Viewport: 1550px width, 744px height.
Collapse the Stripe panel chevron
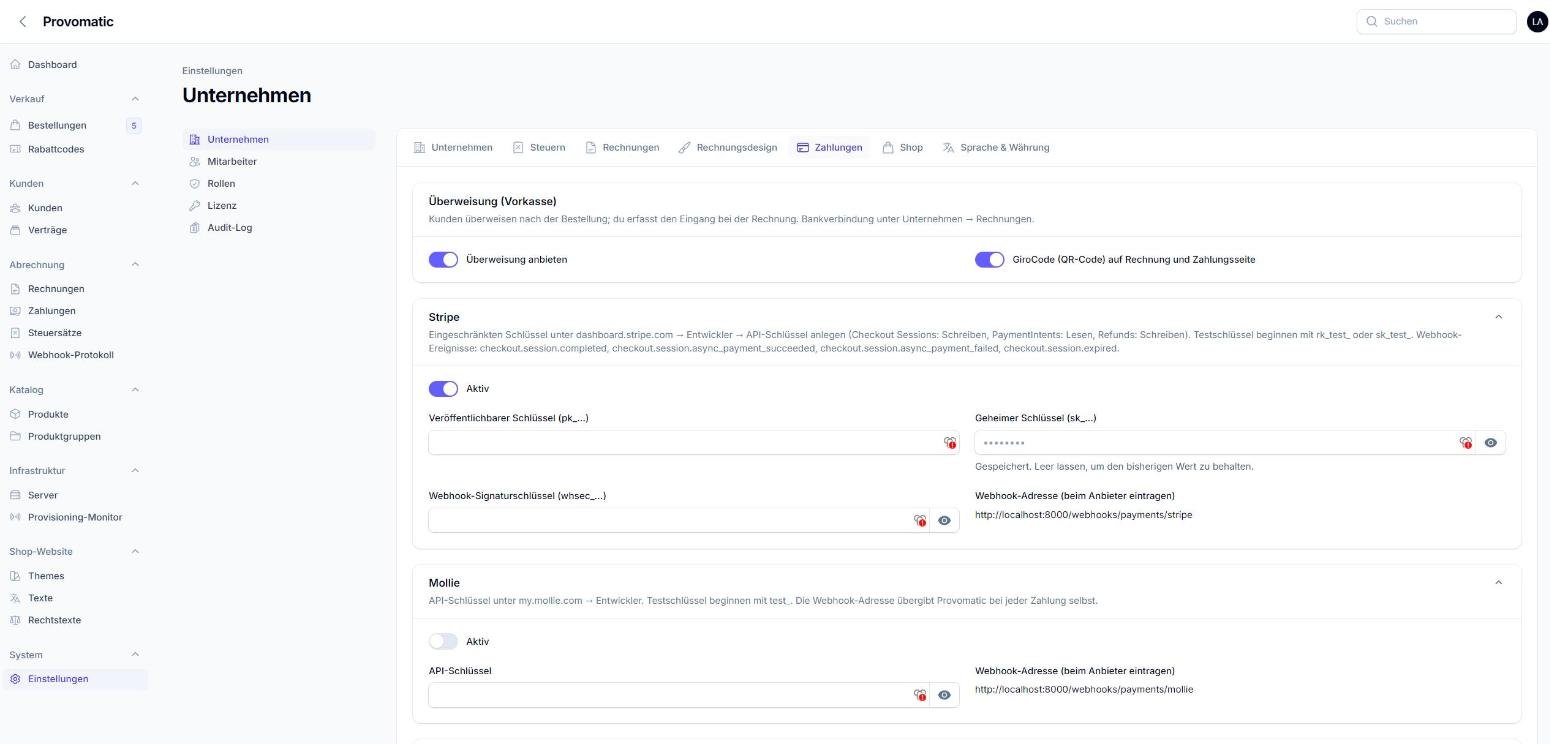click(1498, 317)
